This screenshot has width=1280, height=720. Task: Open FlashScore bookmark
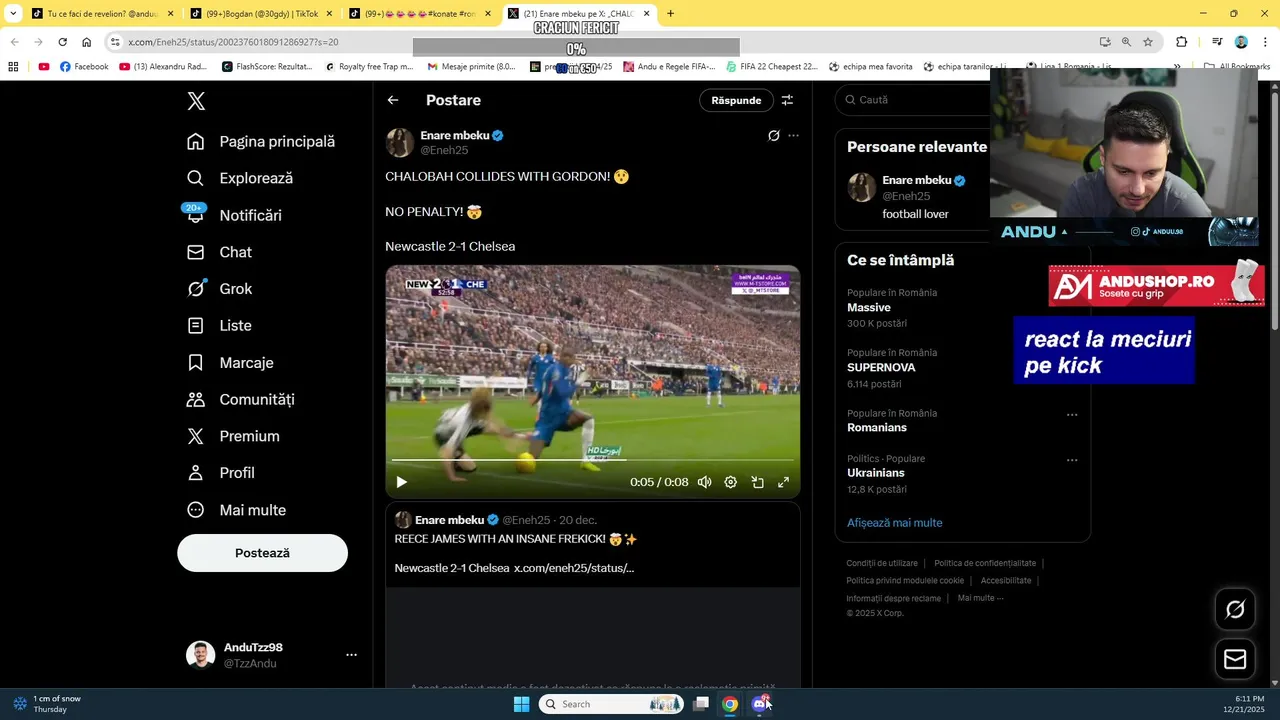tap(267, 67)
